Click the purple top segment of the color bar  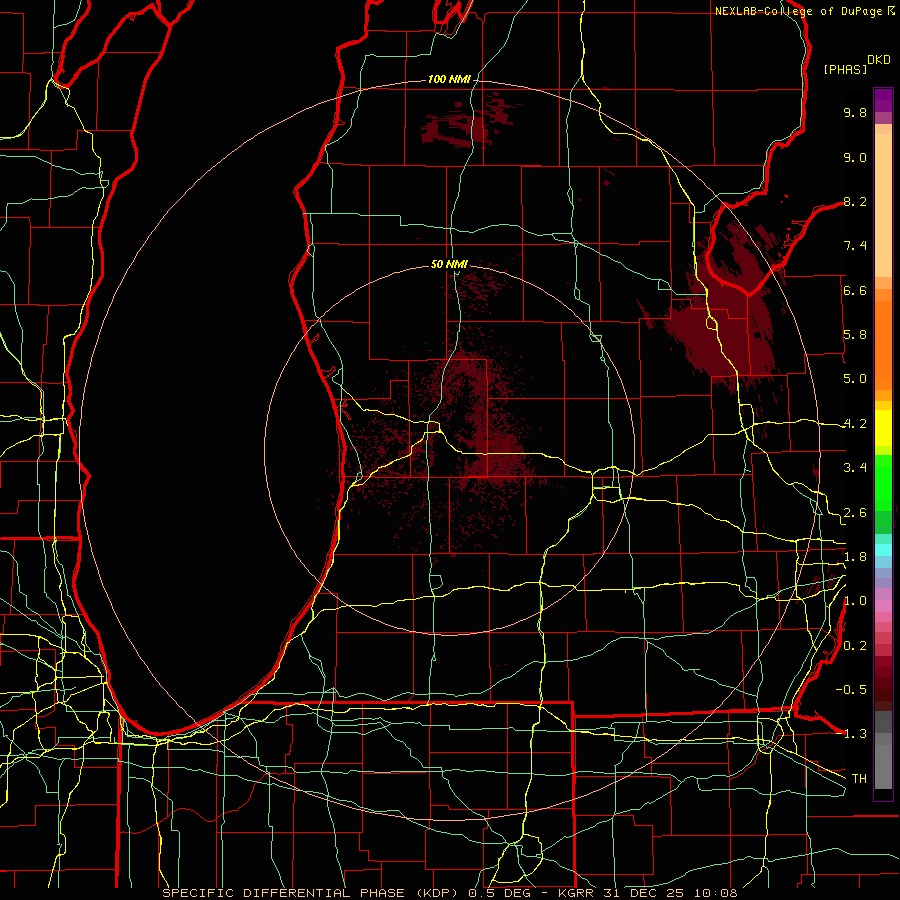pyautogui.click(x=883, y=100)
